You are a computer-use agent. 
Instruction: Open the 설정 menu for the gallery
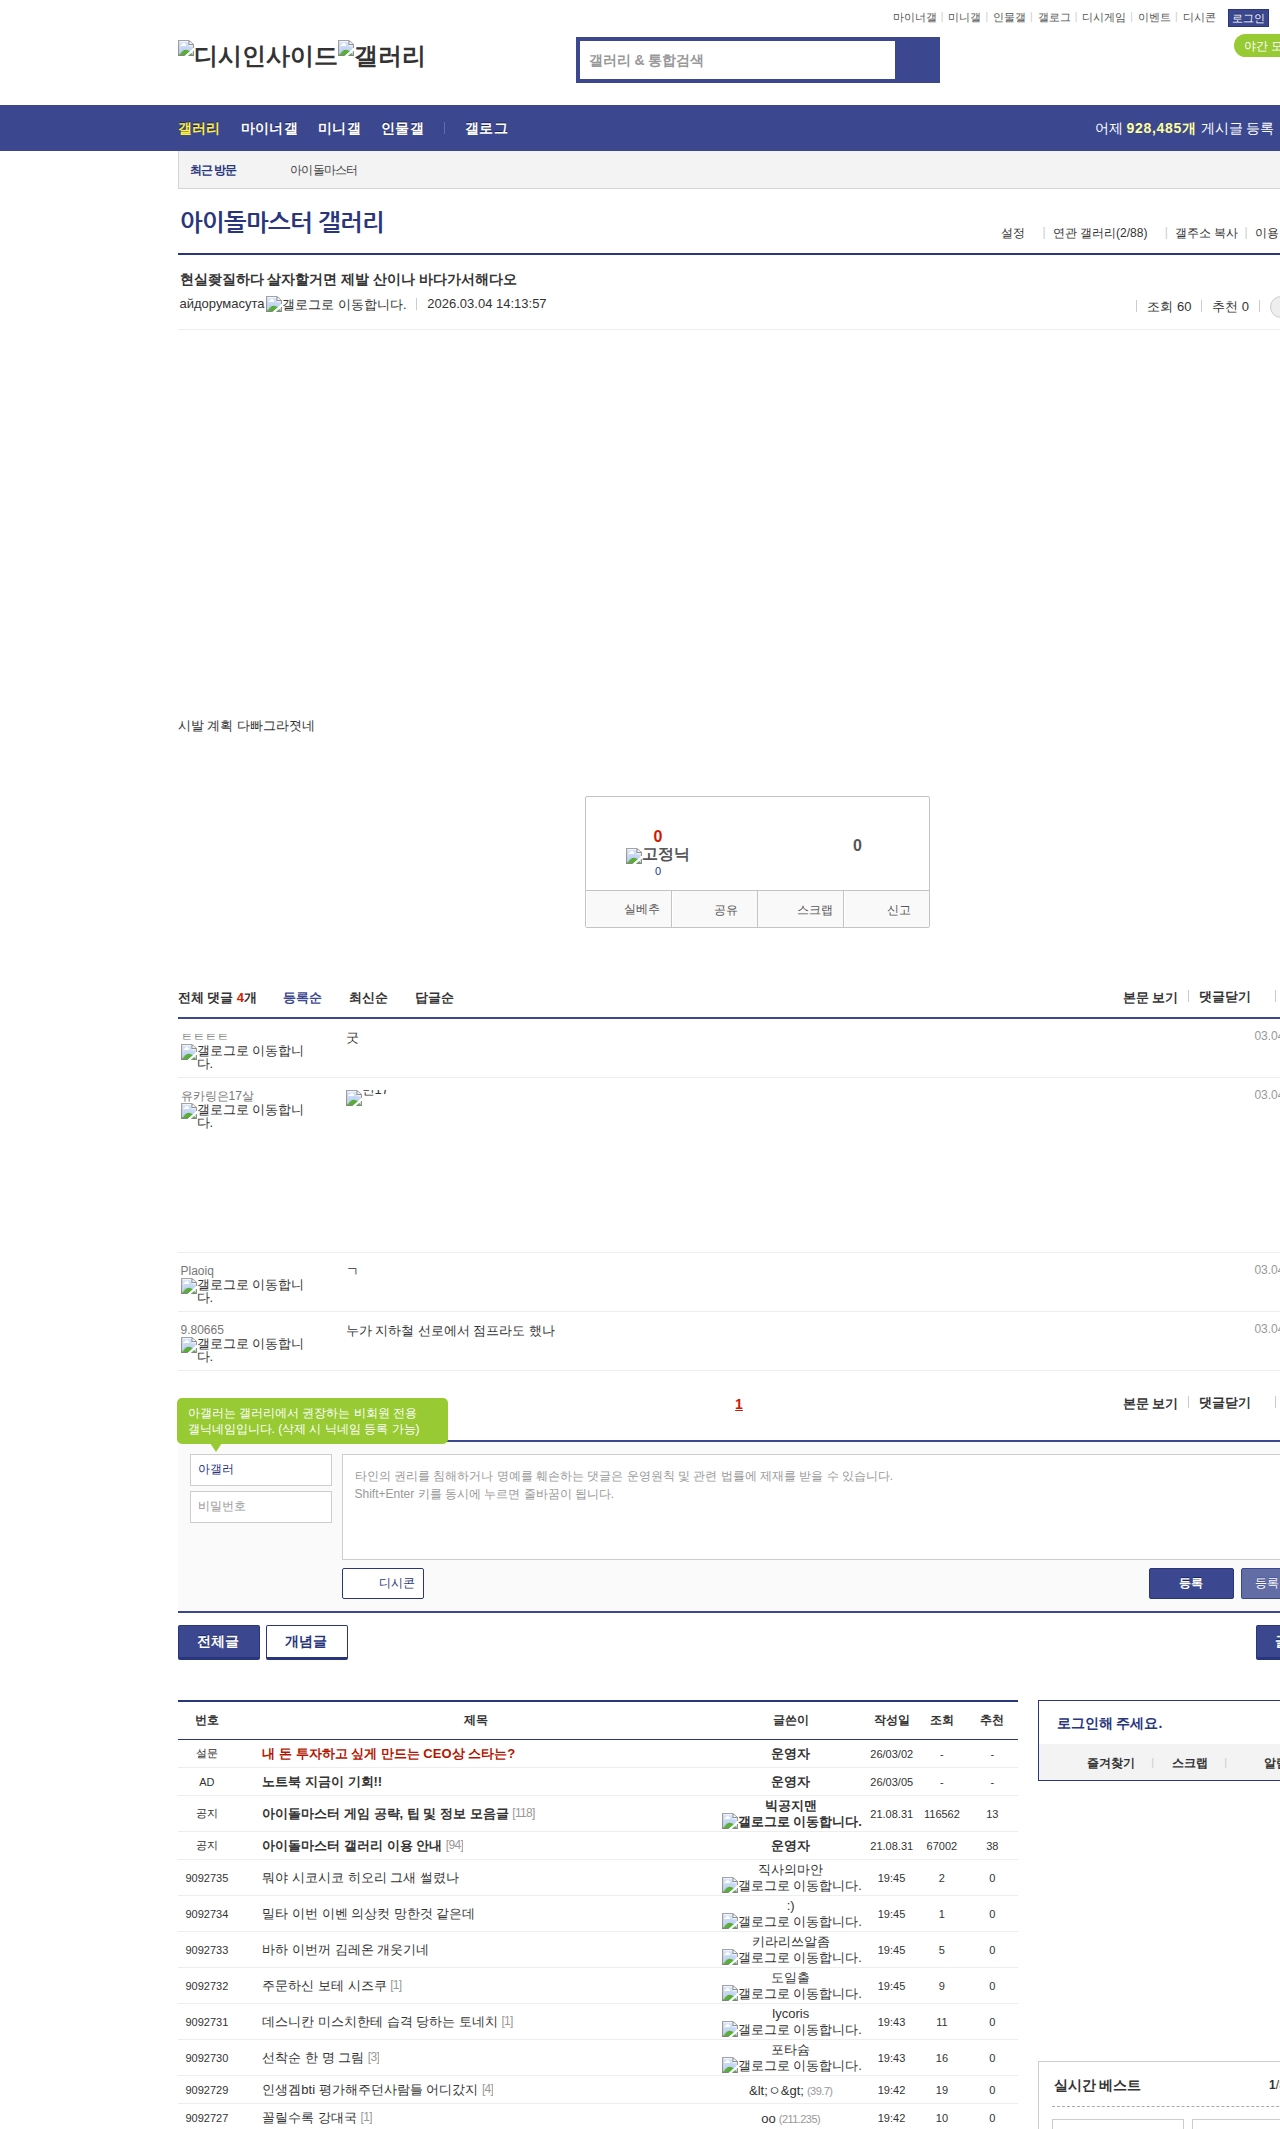1013,234
